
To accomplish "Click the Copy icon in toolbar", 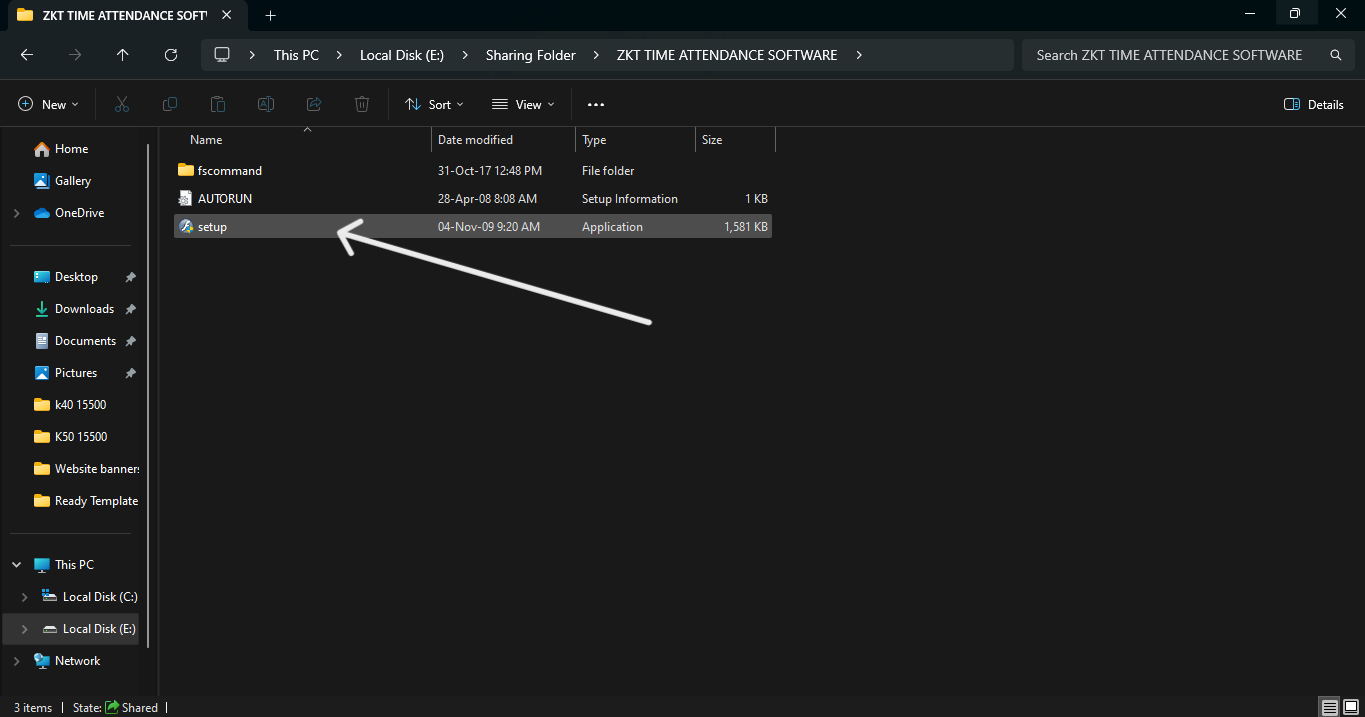I will pos(170,104).
